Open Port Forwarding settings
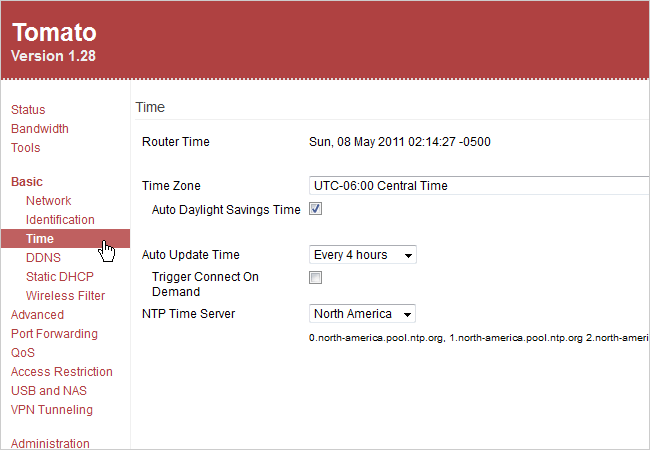This screenshot has width=650, height=450. coord(54,334)
